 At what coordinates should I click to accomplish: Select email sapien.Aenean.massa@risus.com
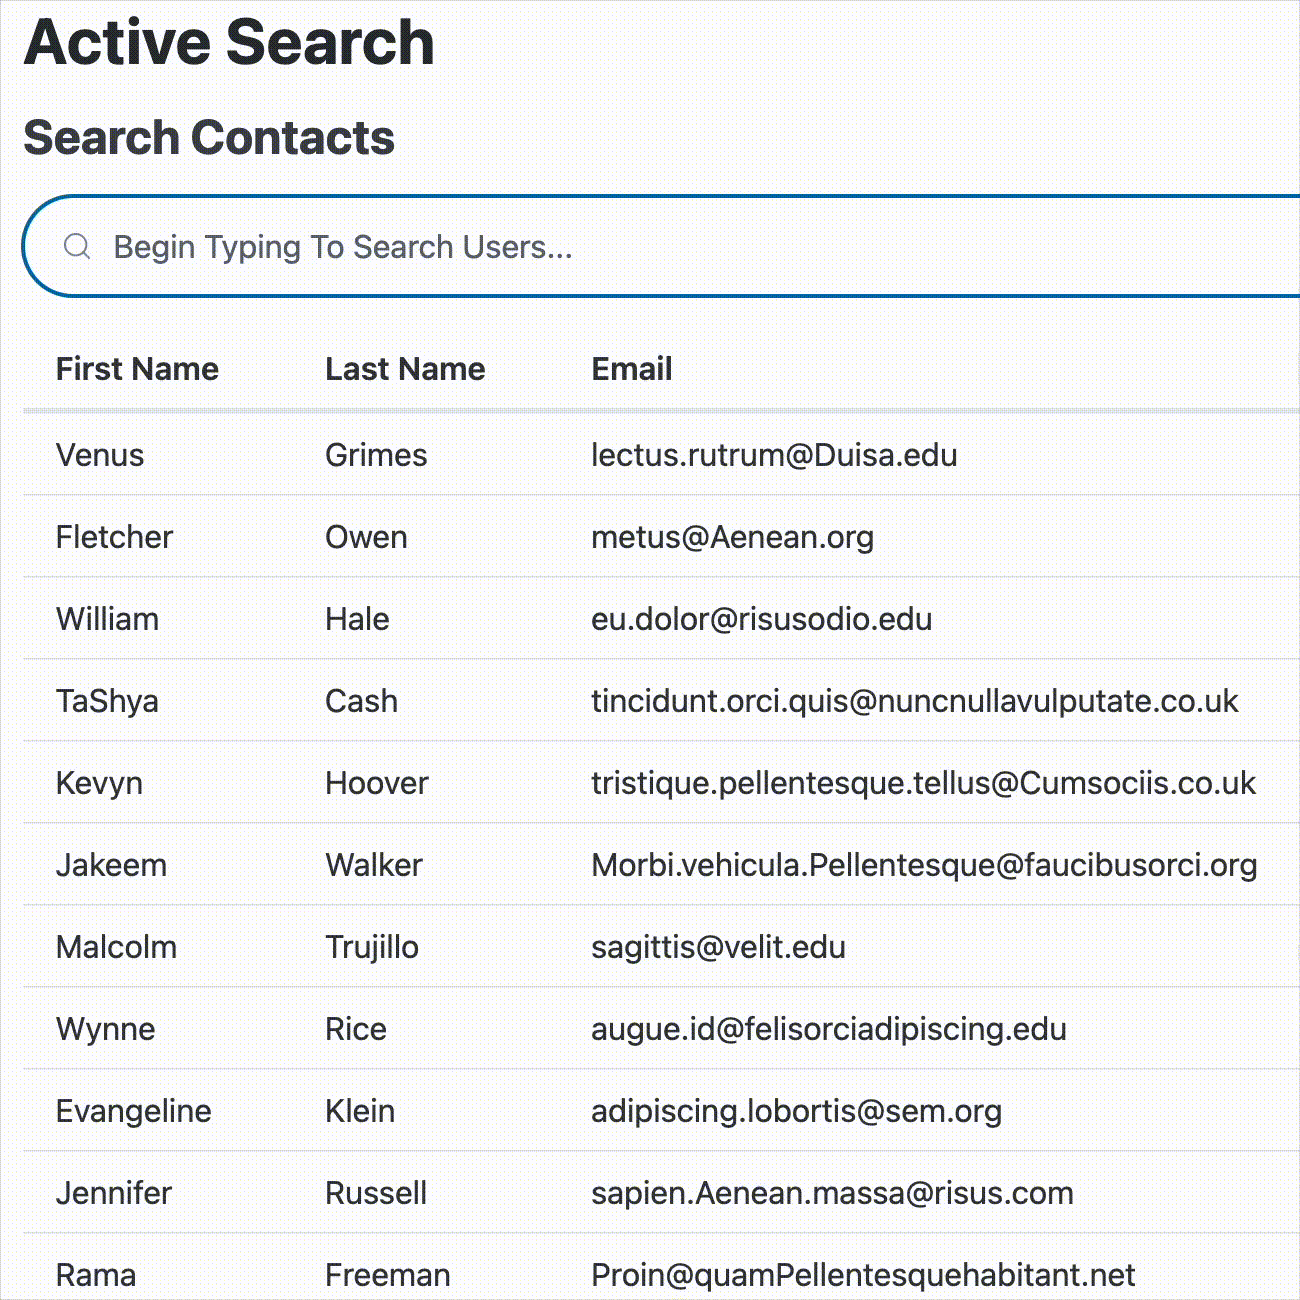coord(832,1193)
